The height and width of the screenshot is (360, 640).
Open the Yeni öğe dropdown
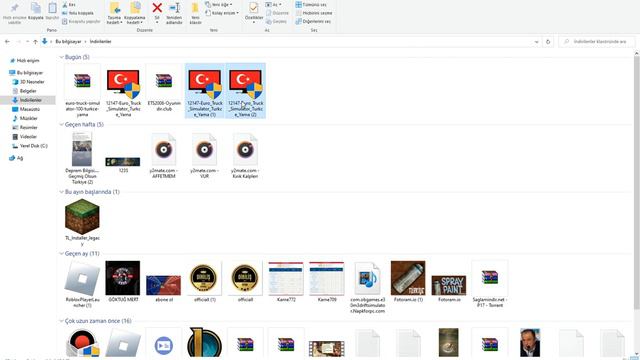(x=219, y=4)
